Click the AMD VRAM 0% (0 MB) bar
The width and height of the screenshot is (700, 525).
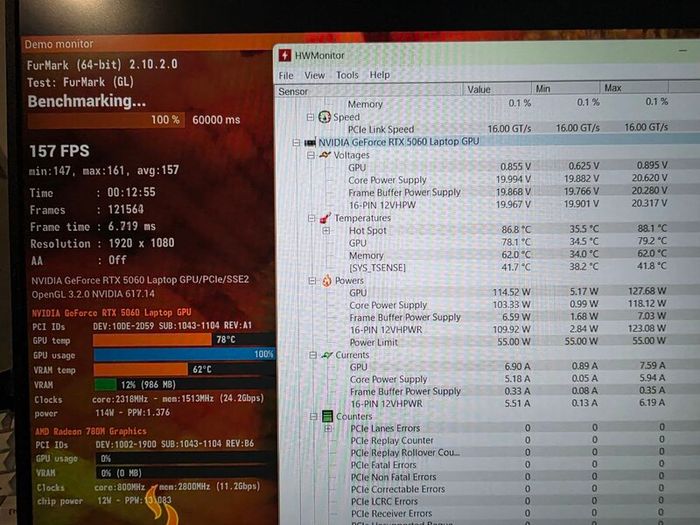coord(185,473)
